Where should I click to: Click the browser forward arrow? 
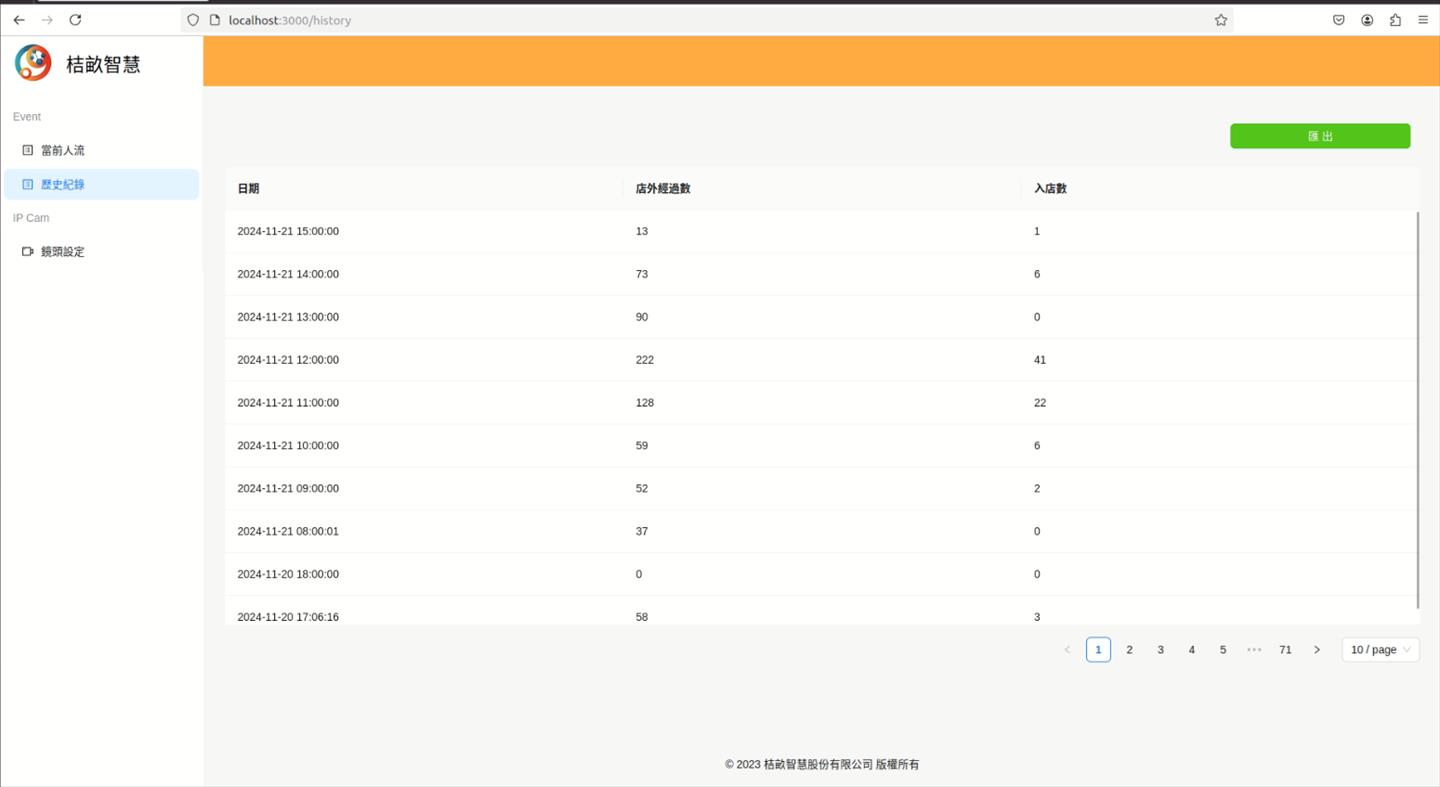[47, 20]
